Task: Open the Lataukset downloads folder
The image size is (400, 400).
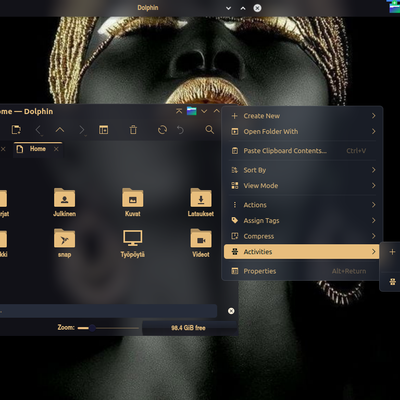Action: [x=201, y=202]
